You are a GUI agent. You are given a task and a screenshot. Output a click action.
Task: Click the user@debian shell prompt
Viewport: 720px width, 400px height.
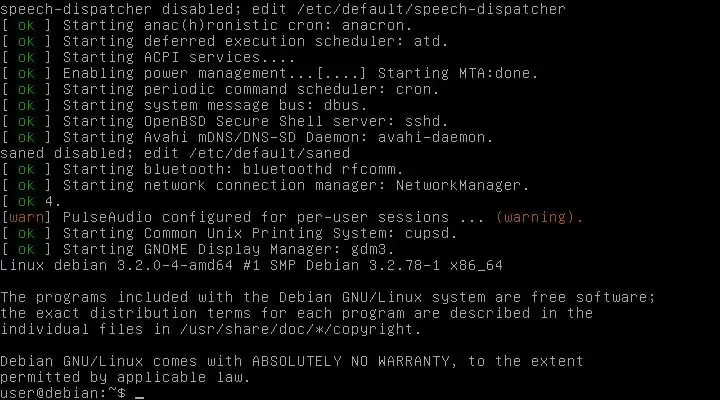pos(63,393)
